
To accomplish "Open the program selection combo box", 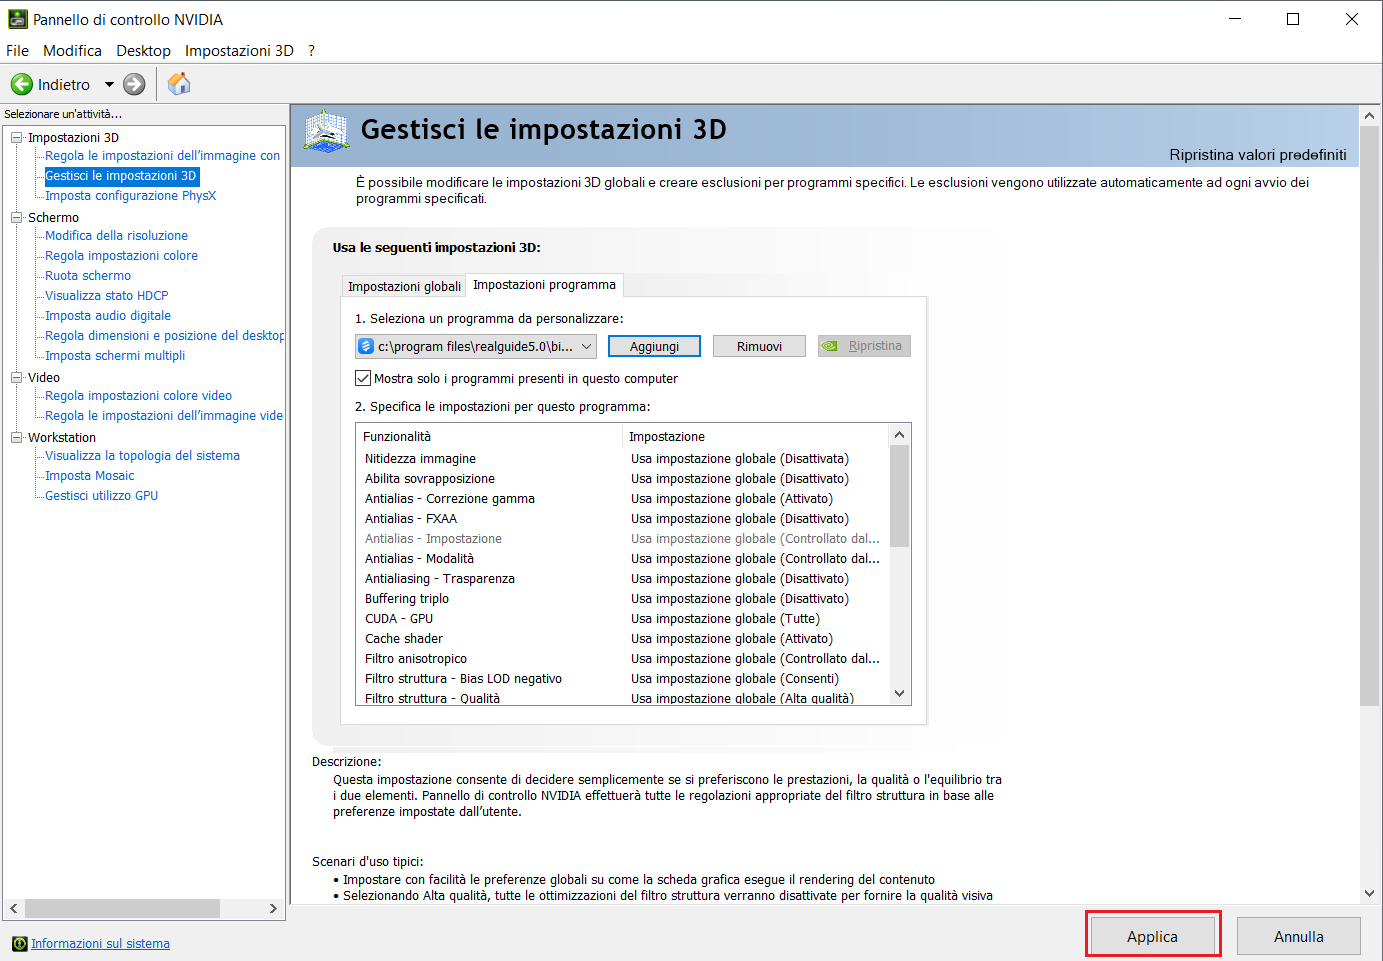I will (475, 347).
